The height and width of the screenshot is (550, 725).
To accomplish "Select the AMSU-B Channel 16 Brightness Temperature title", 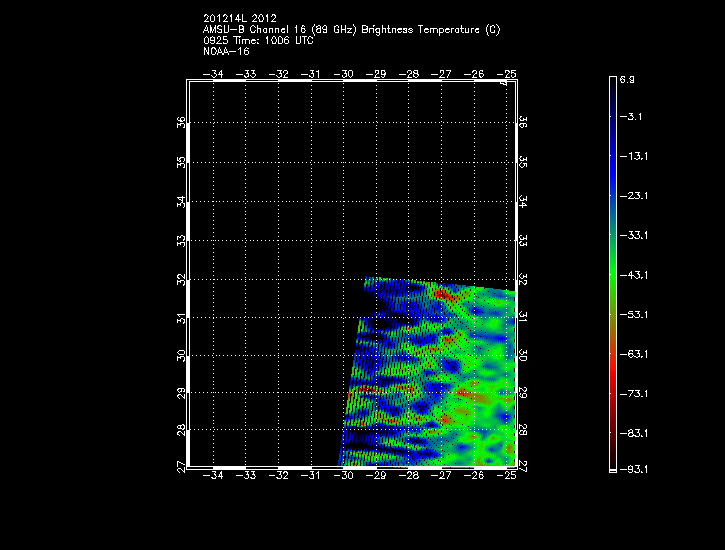I will pyautogui.click(x=351, y=30).
